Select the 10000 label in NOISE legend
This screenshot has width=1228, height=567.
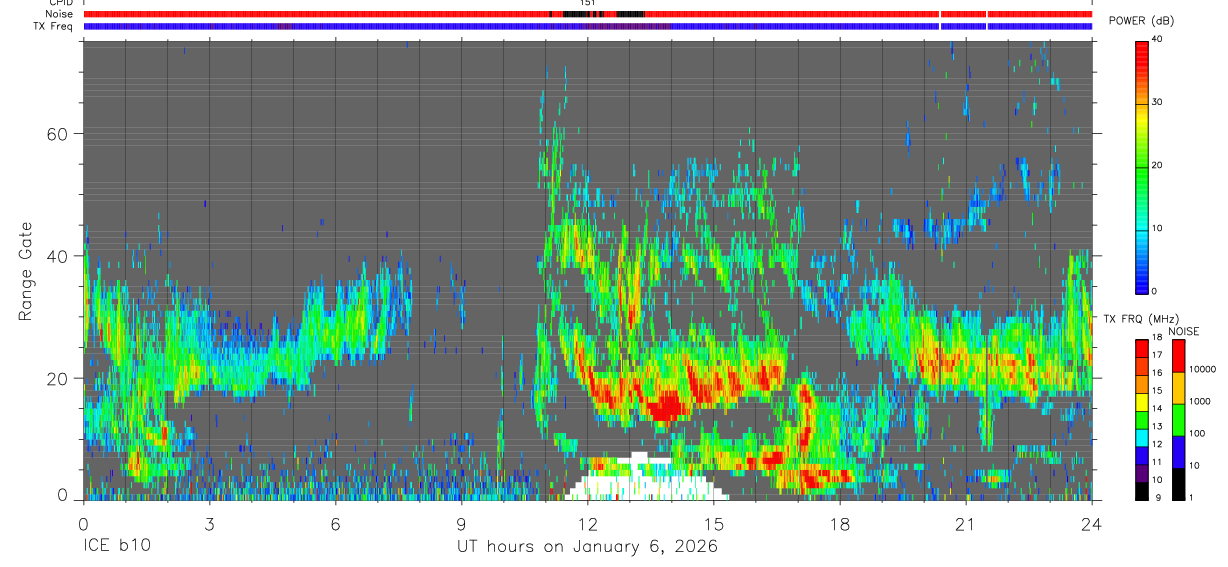coord(1202,369)
